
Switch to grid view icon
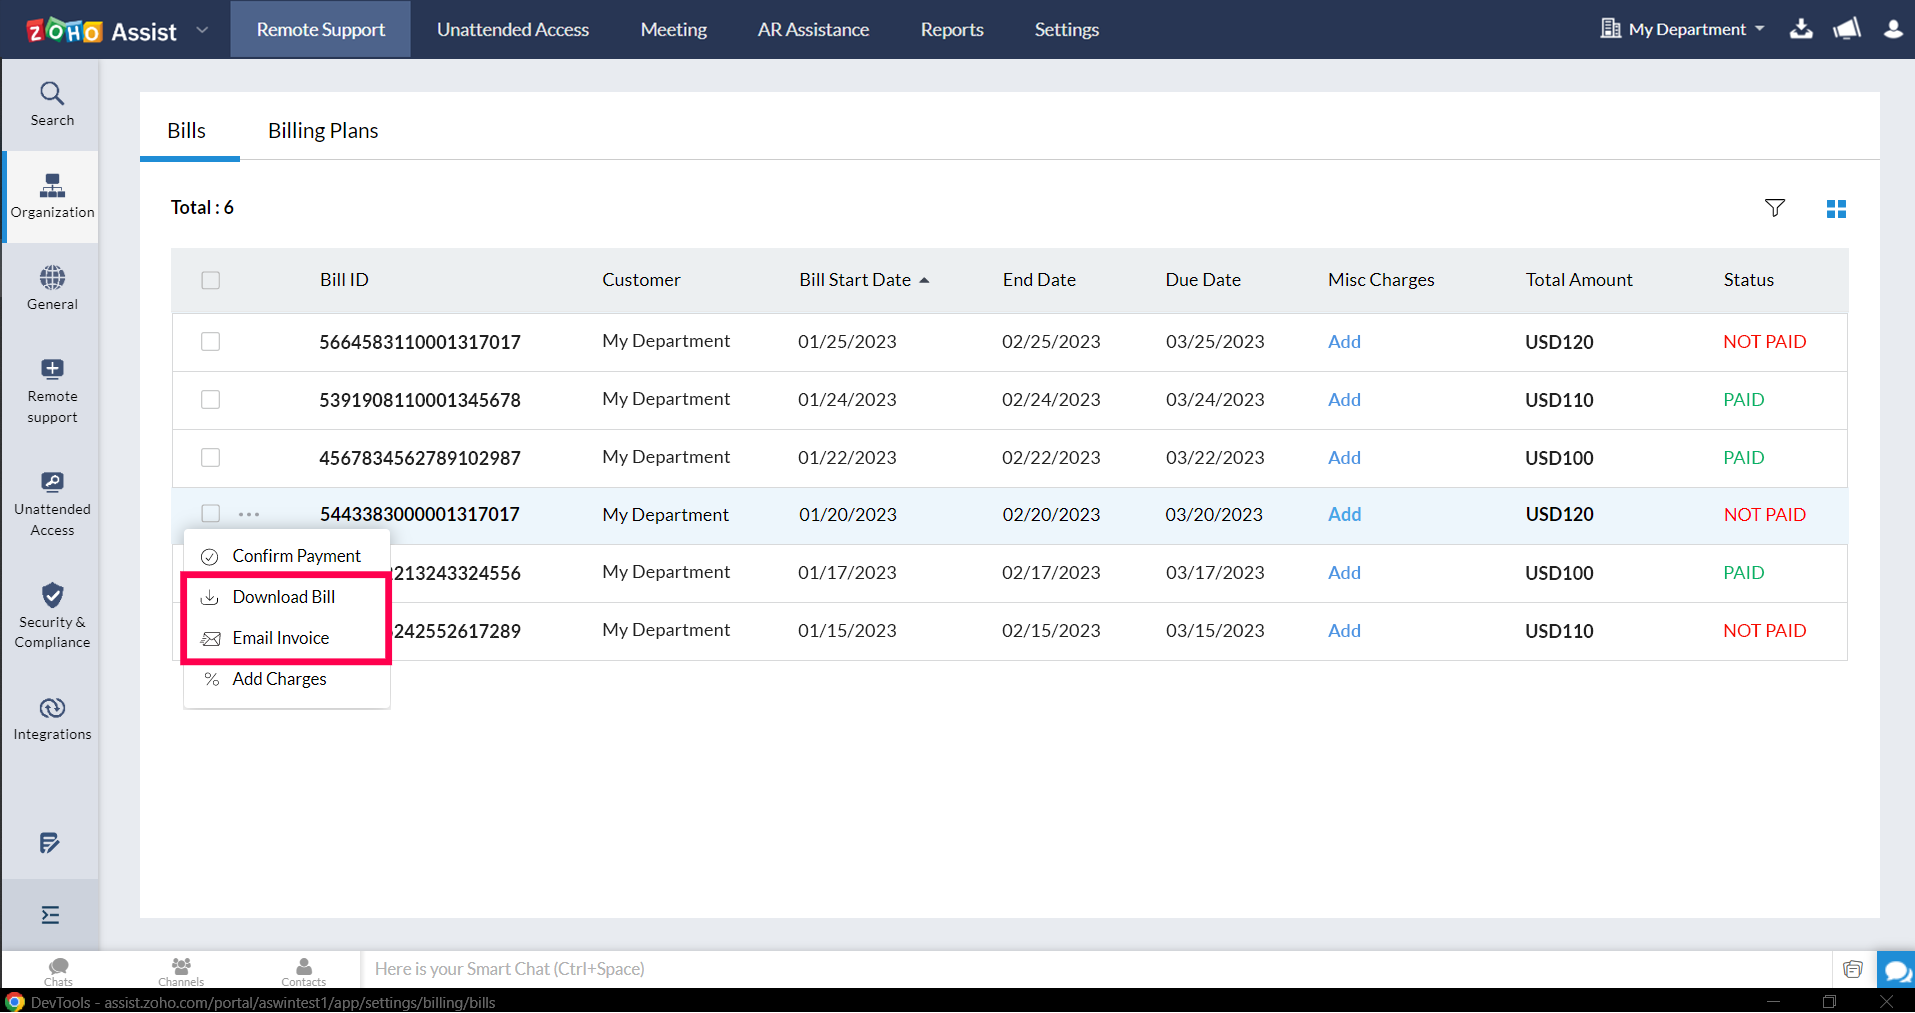point(1836,208)
